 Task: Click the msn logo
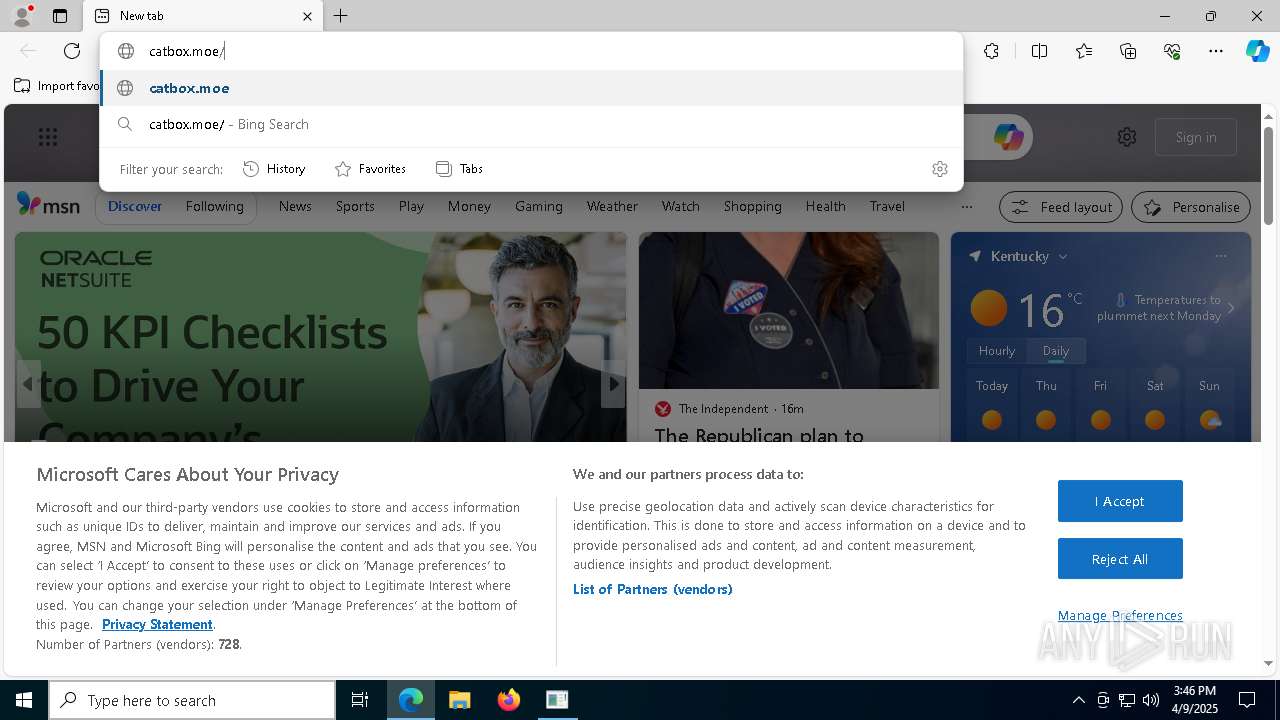(x=48, y=205)
